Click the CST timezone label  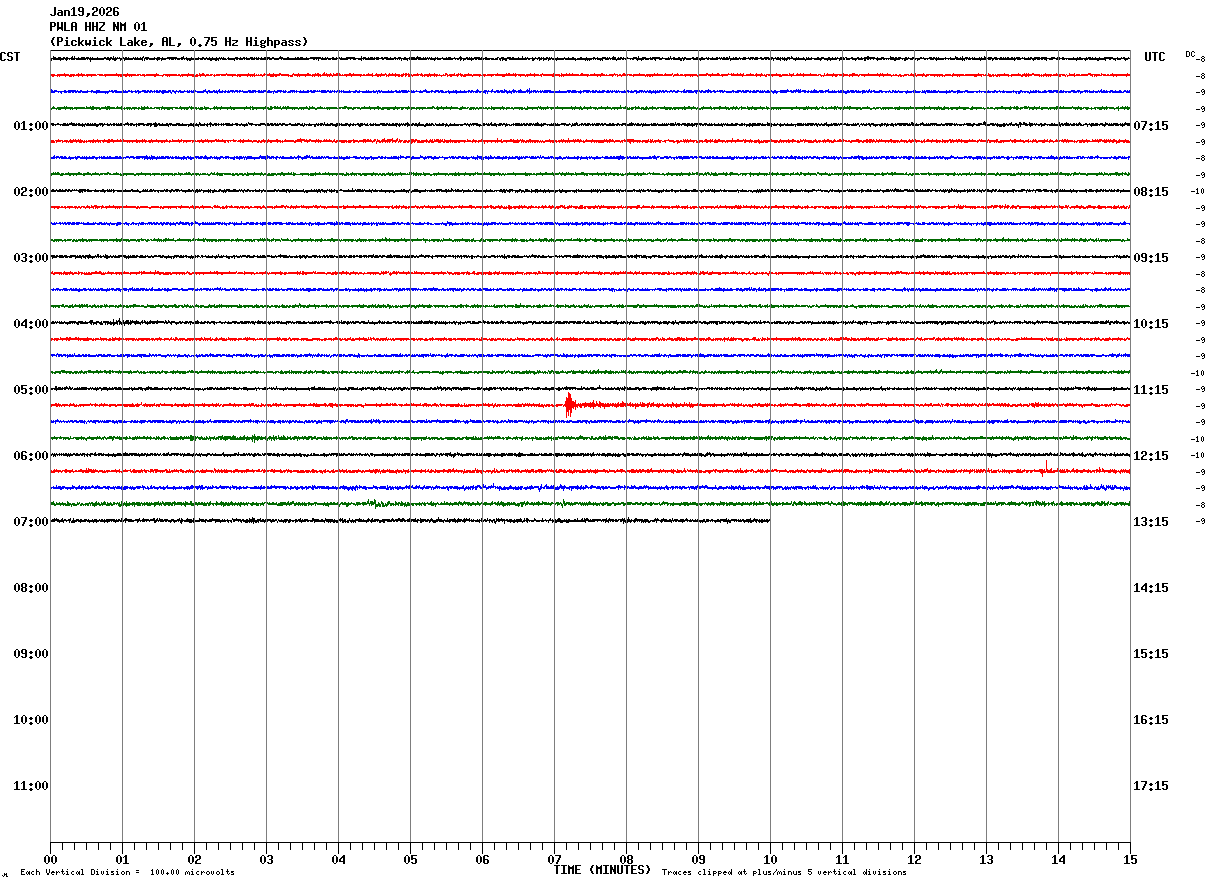point(10,57)
